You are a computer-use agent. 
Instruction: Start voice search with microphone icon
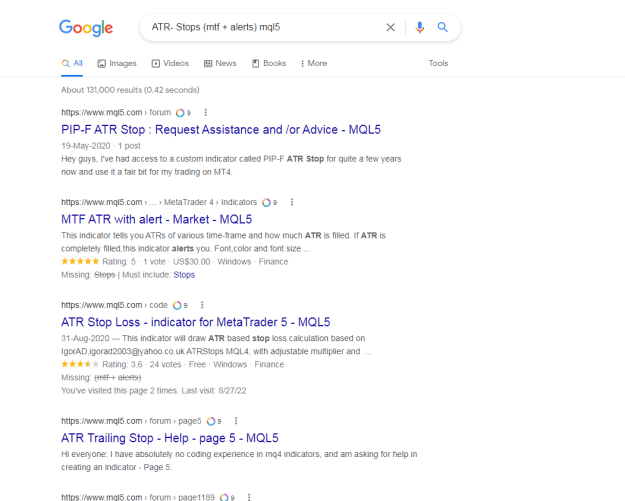pos(419,27)
